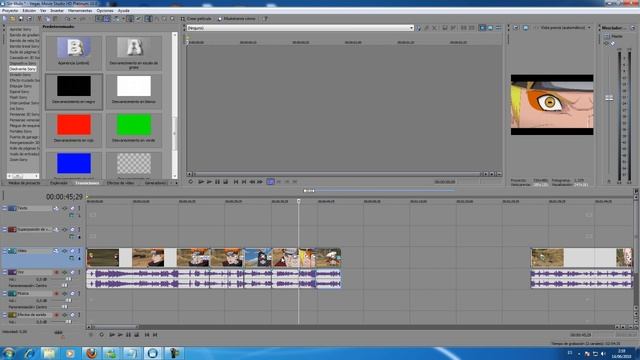Viewport: 640px width, 360px height.
Task: Open the Ayuda menu
Action: tap(123, 11)
